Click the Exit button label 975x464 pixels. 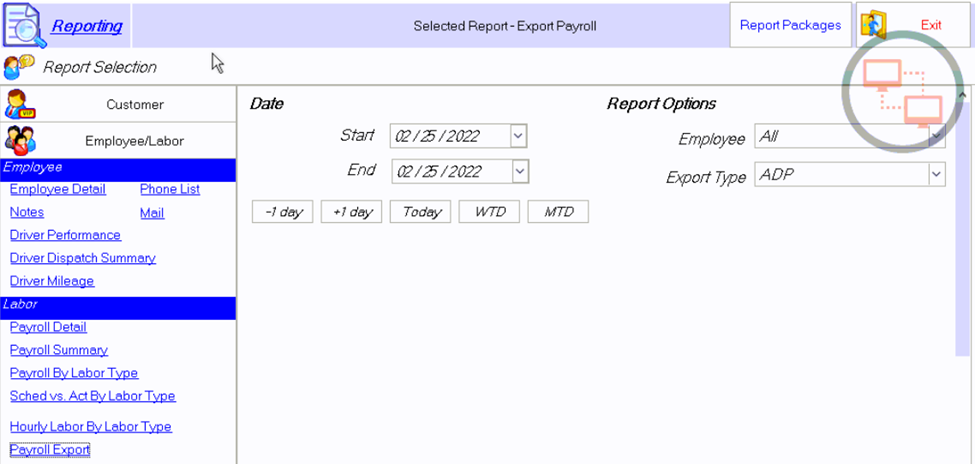931,26
